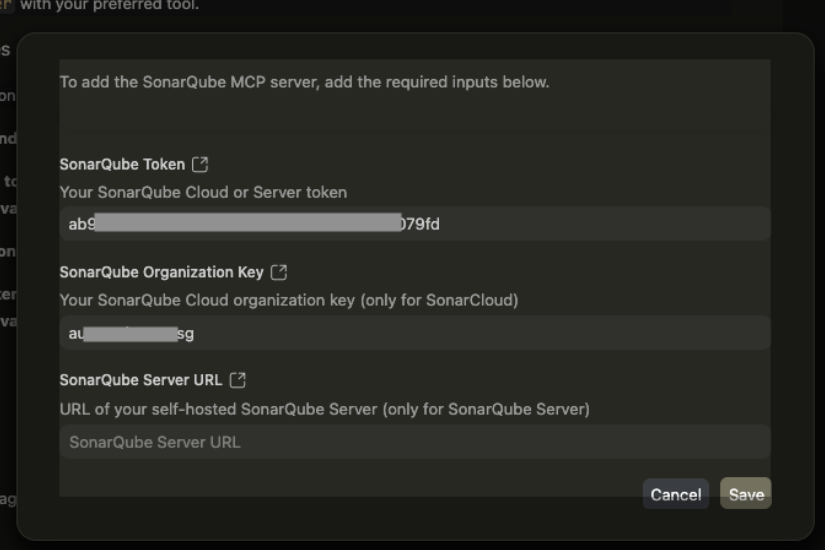The width and height of the screenshot is (825, 550).
Task: Open the Organization Key external link icon
Action: click(x=279, y=272)
